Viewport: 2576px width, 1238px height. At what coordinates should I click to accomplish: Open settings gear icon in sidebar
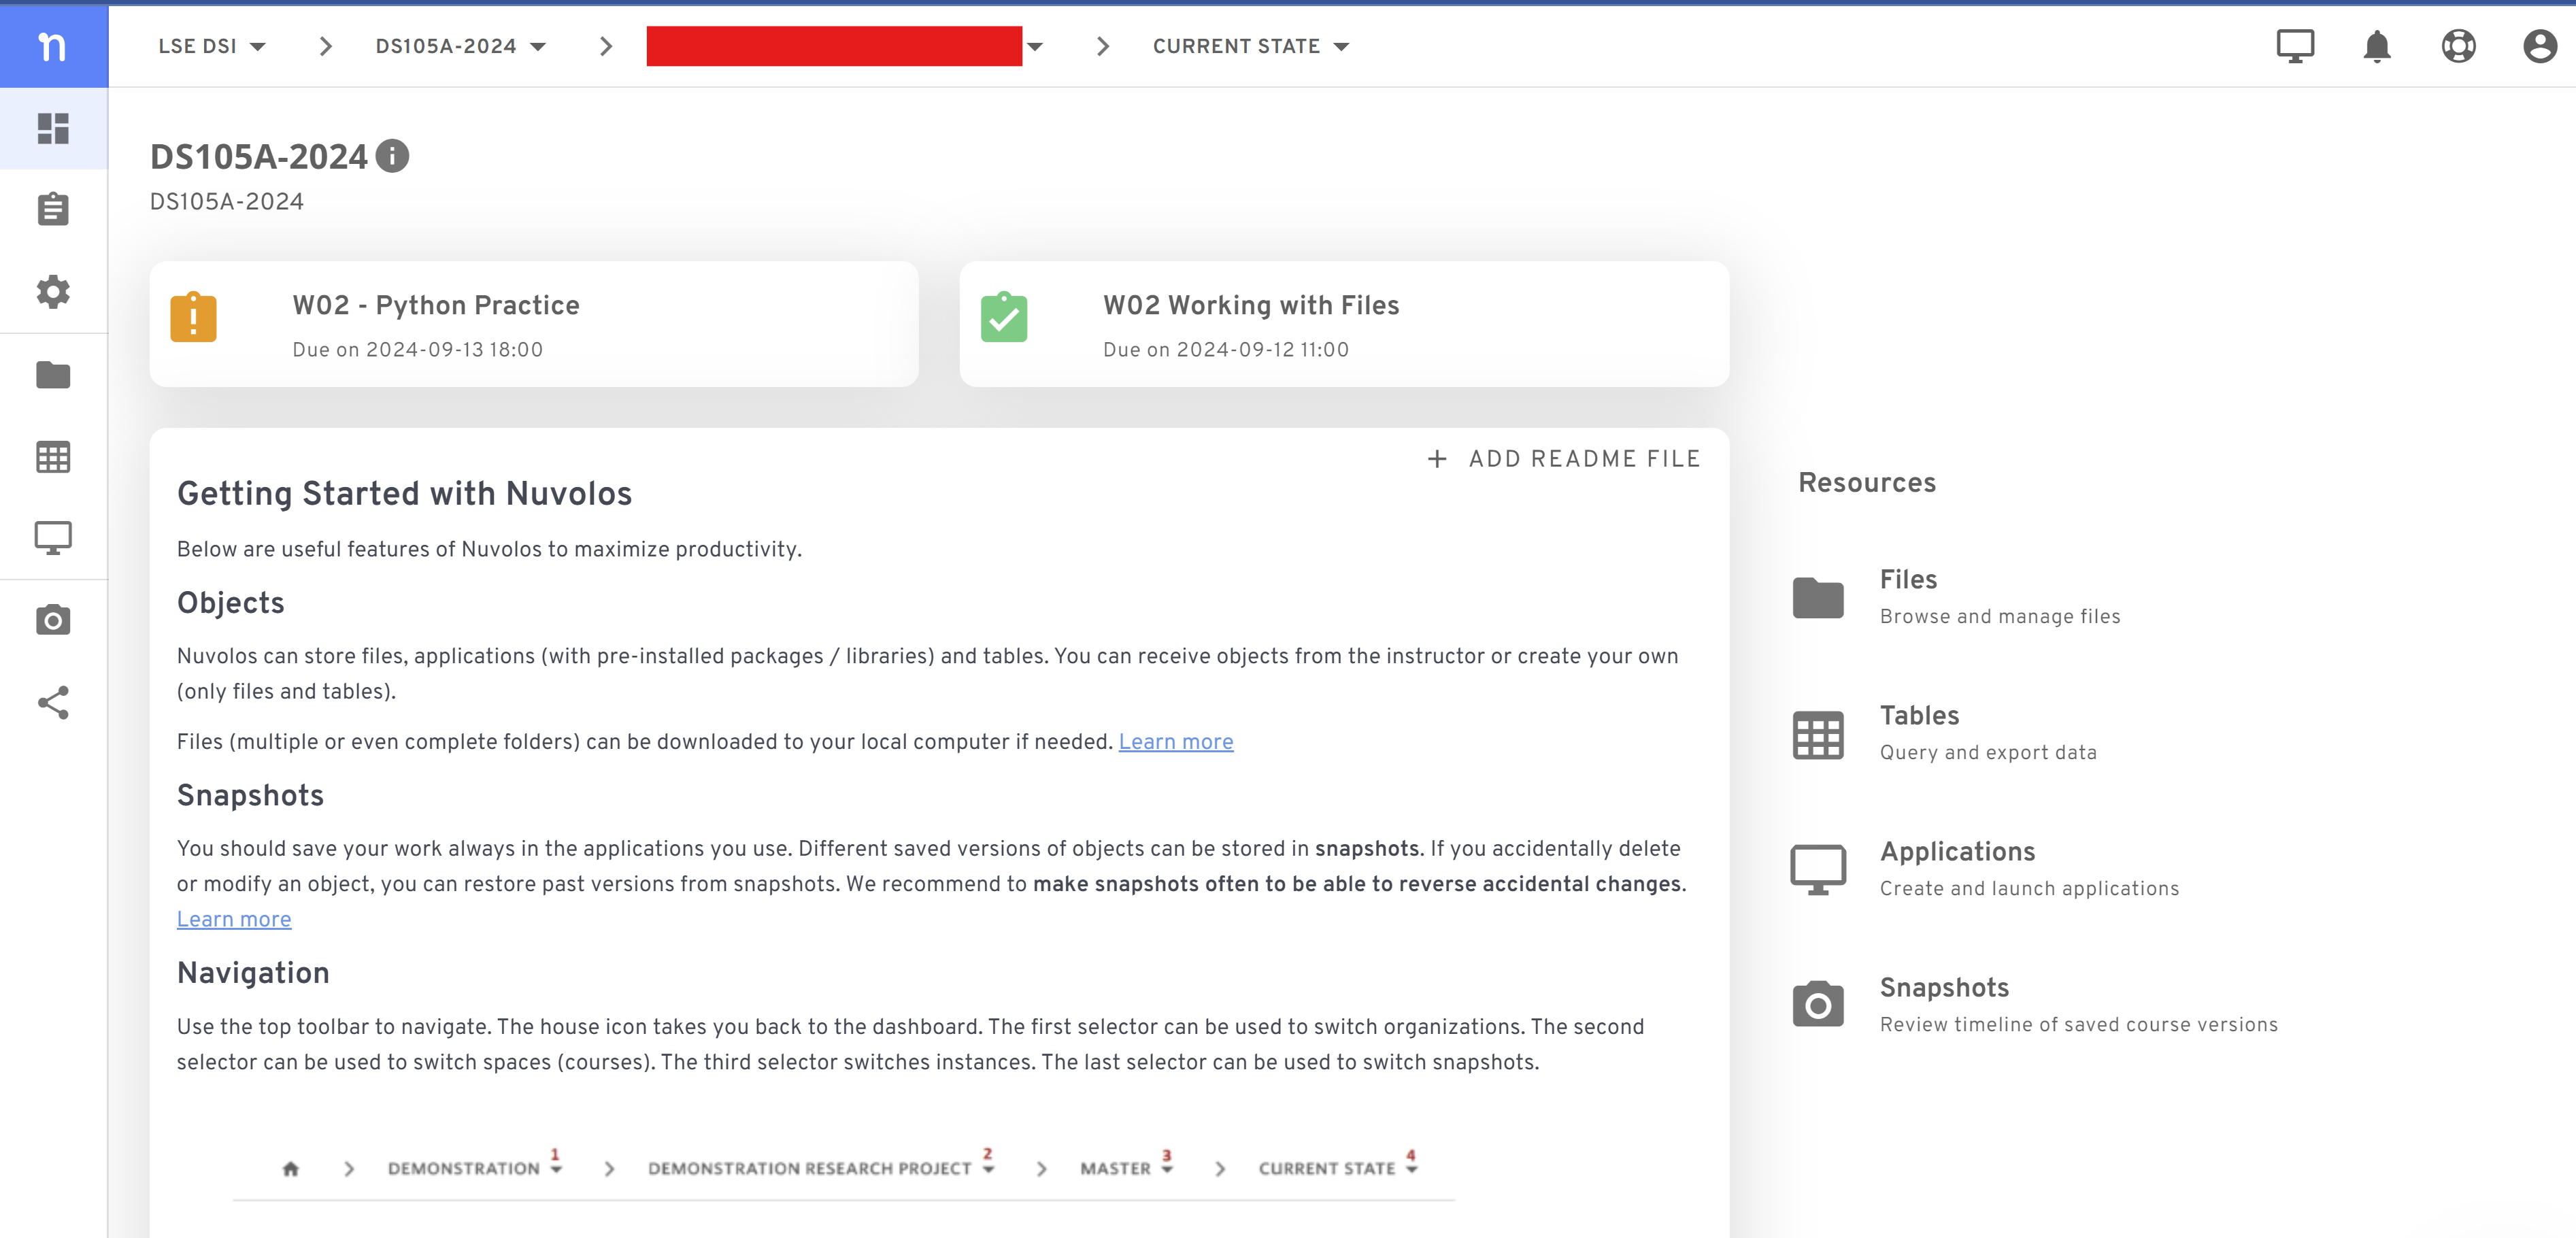[x=52, y=292]
